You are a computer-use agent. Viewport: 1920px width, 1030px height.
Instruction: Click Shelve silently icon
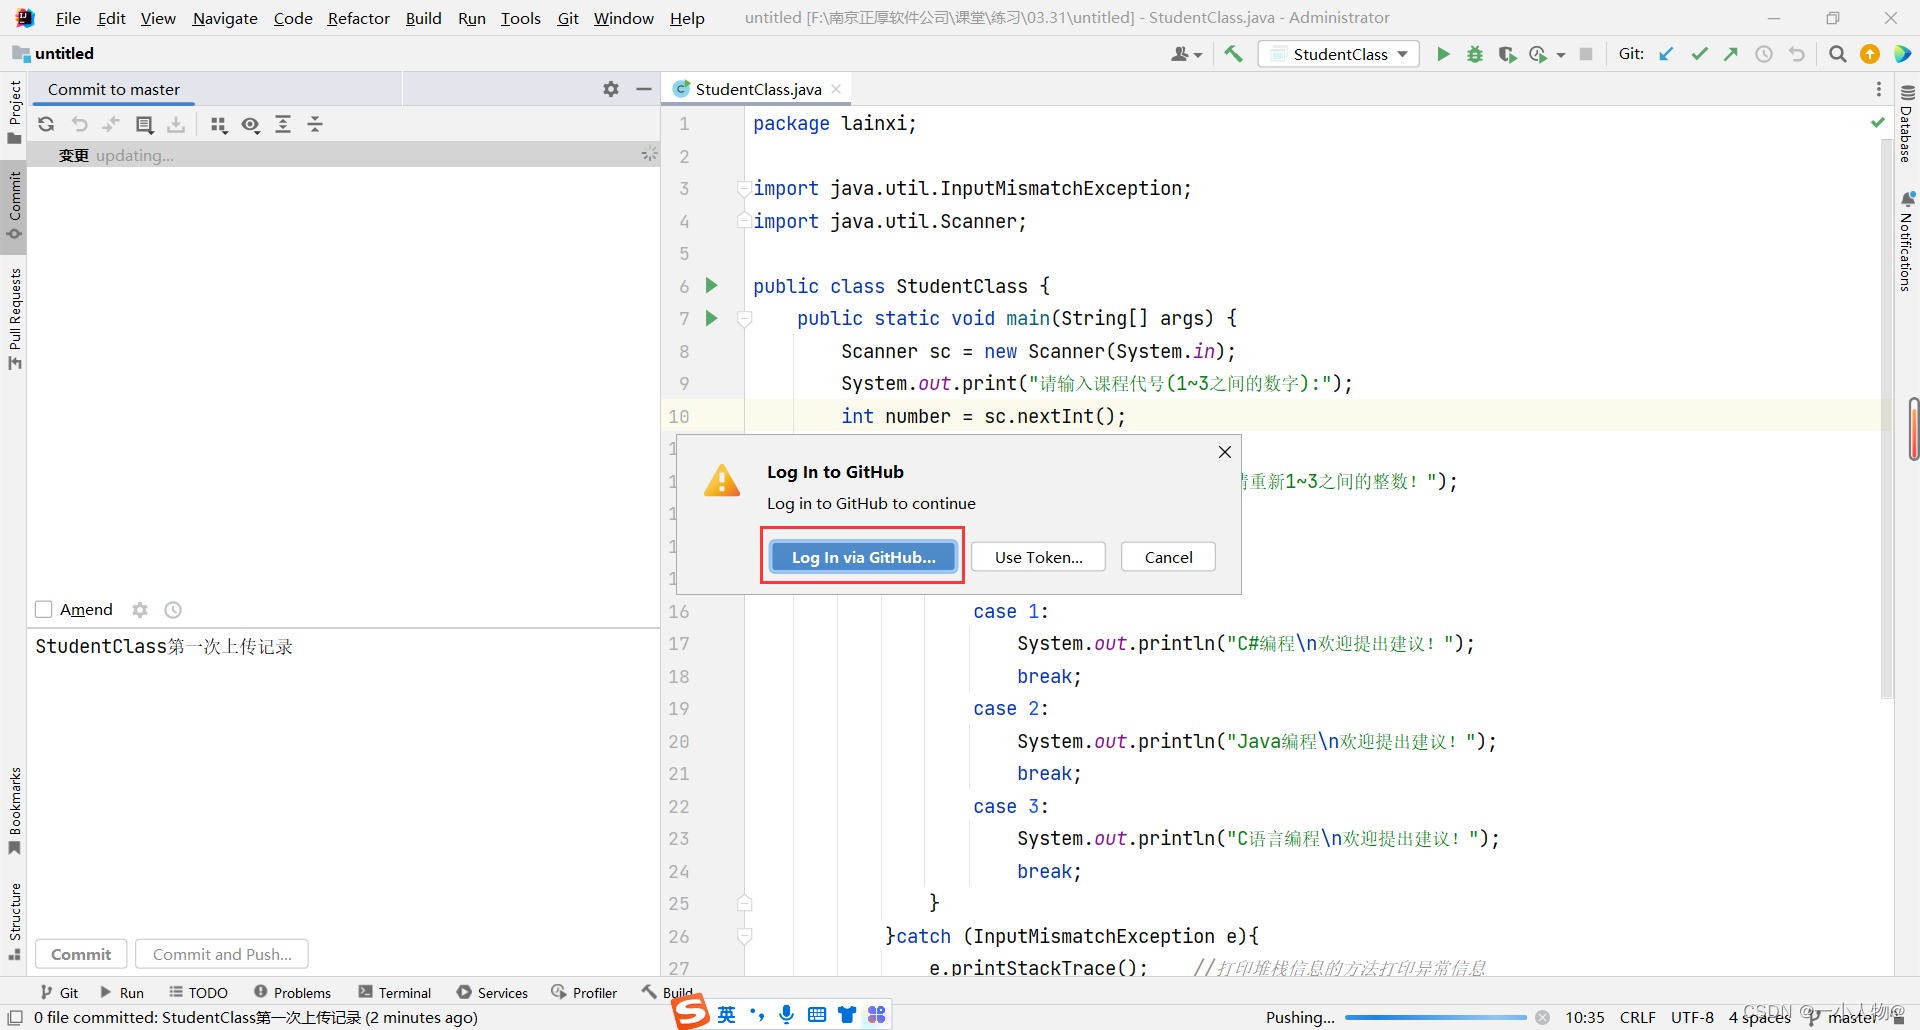[x=177, y=124]
